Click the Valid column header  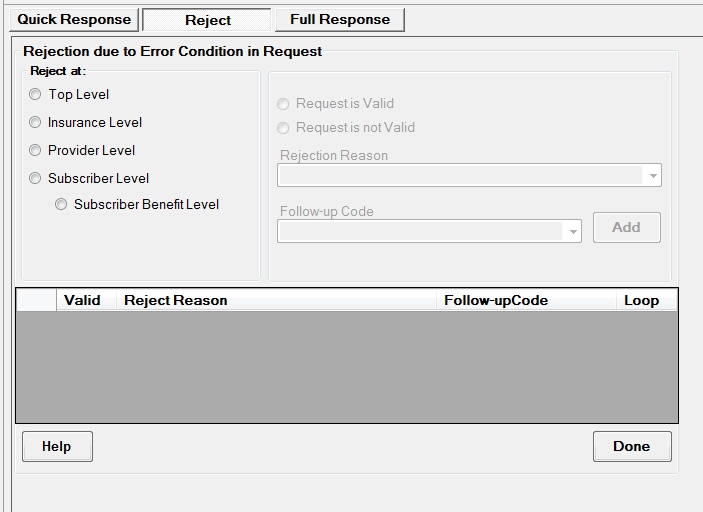pos(82,300)
